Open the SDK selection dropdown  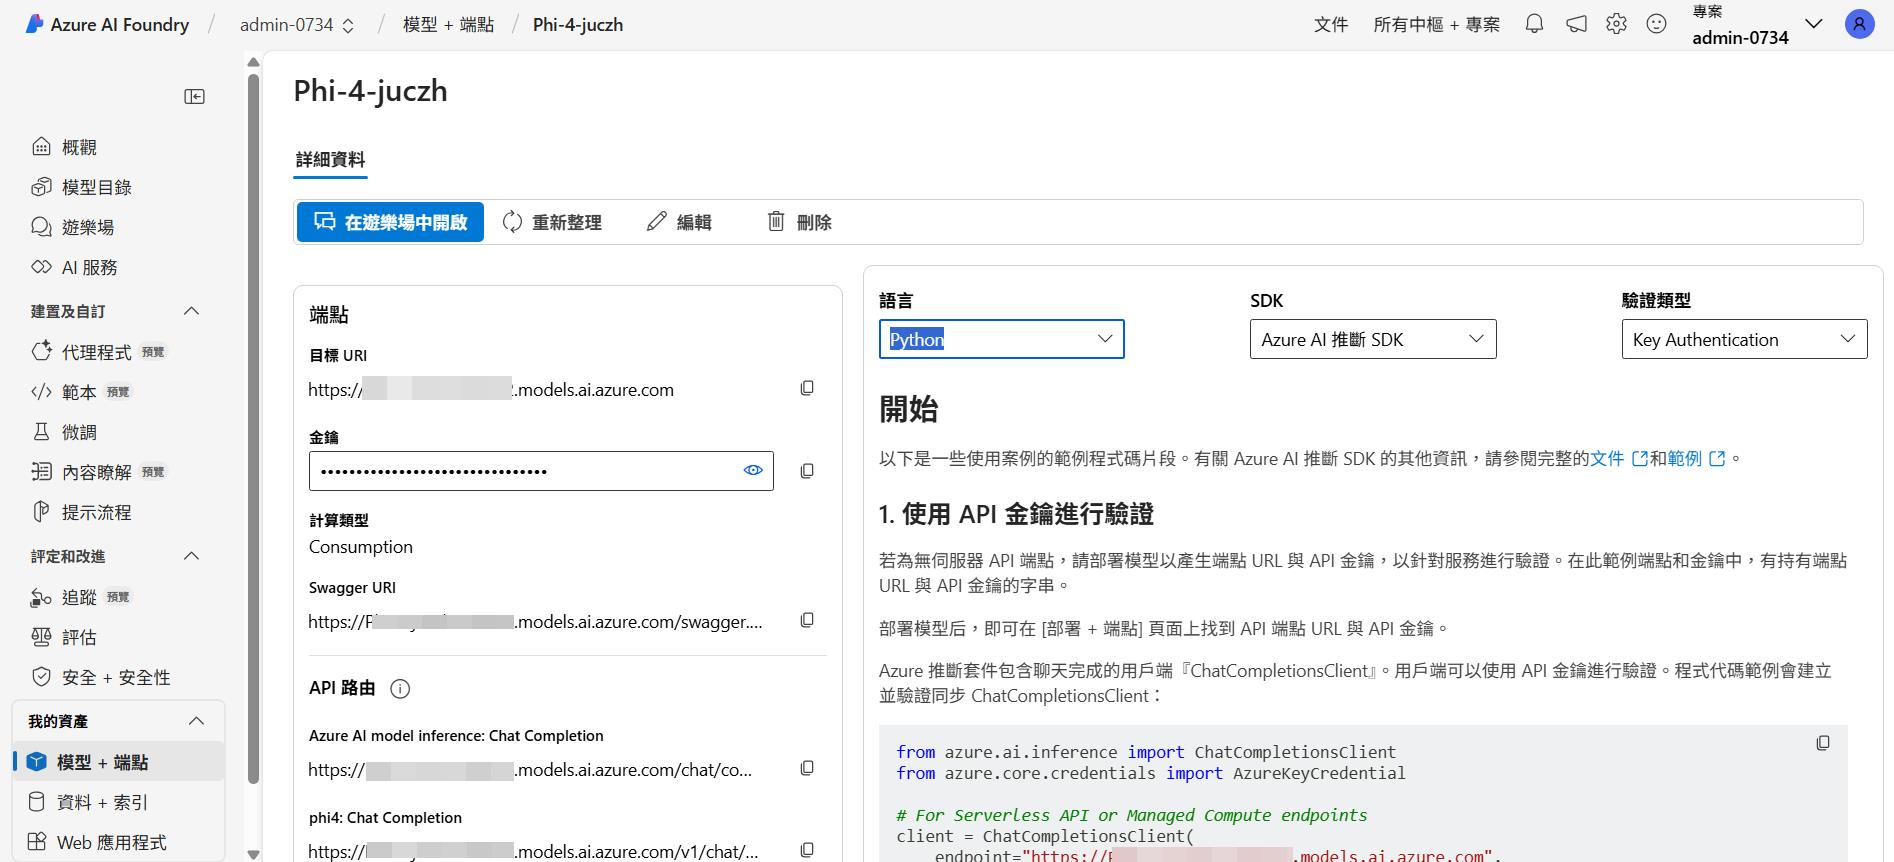(x=1372, y=339)
